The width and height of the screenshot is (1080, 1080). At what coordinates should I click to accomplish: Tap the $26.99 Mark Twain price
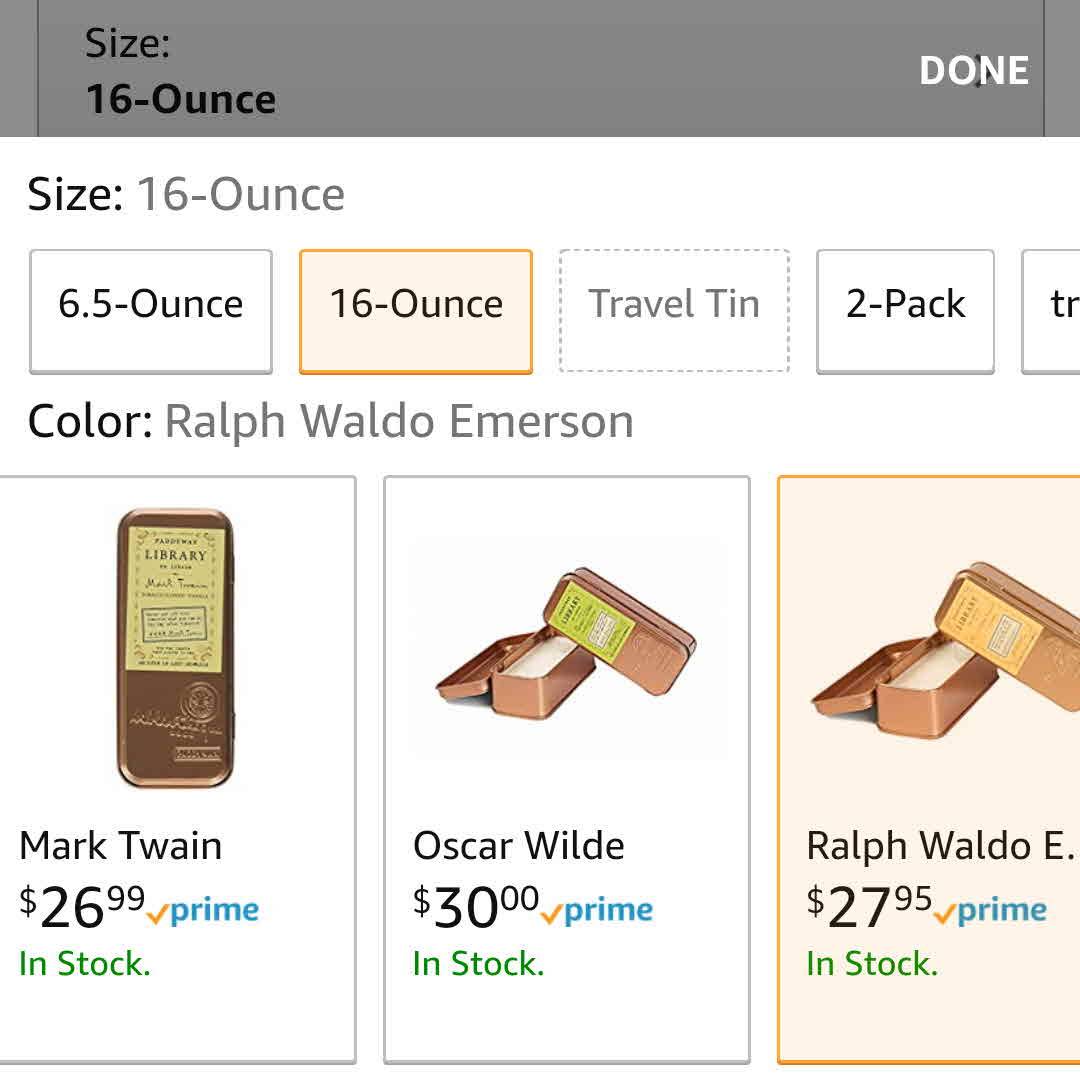(x=83, y=907)
